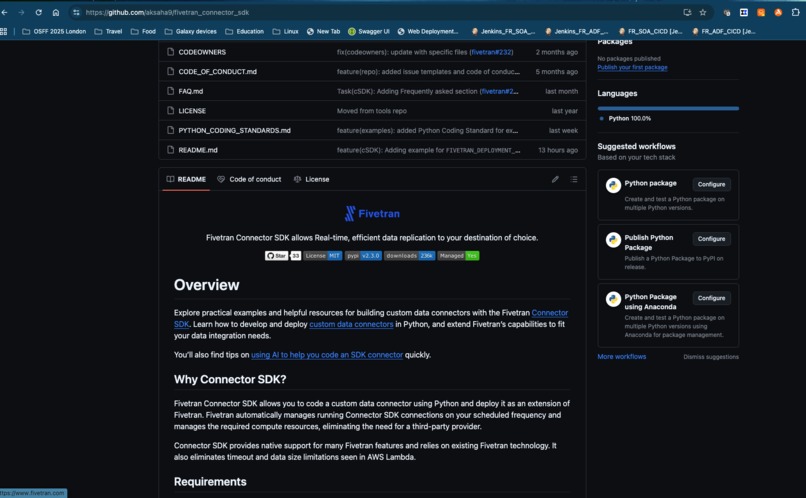The image size is (806, 498).
Task: Edit the README with the pencil icon
Action: [555, 179]
